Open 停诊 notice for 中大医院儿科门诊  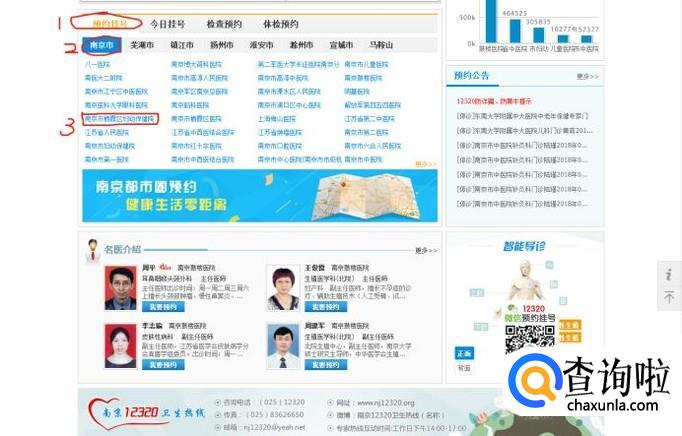point(524,131)
